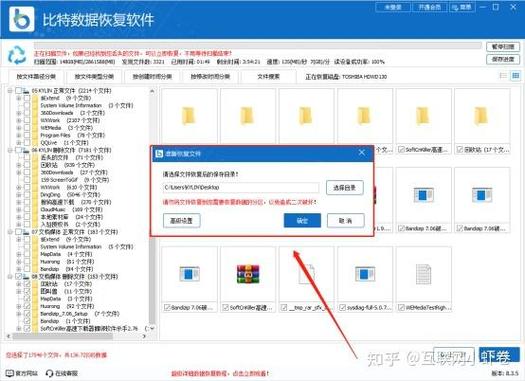This screenshot has height=381, width=525.
Task: Open 高级设置 advanced settings in dialog
Action: point(181,220)
